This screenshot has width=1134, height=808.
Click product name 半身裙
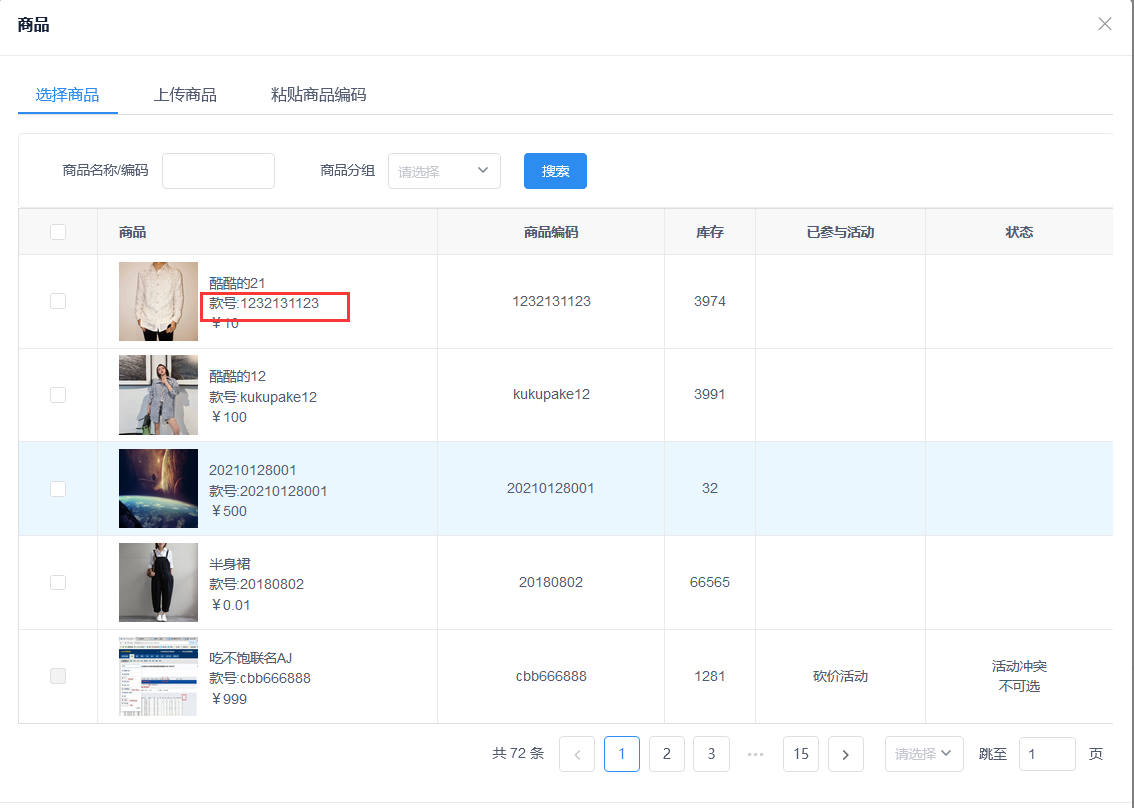tap(230, 564)
